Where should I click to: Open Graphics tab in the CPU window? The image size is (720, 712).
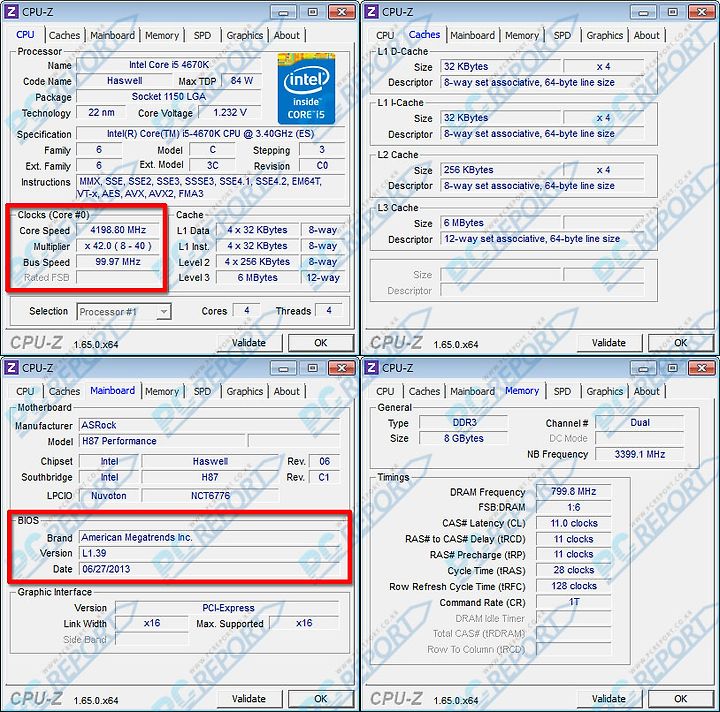(245, 35)
